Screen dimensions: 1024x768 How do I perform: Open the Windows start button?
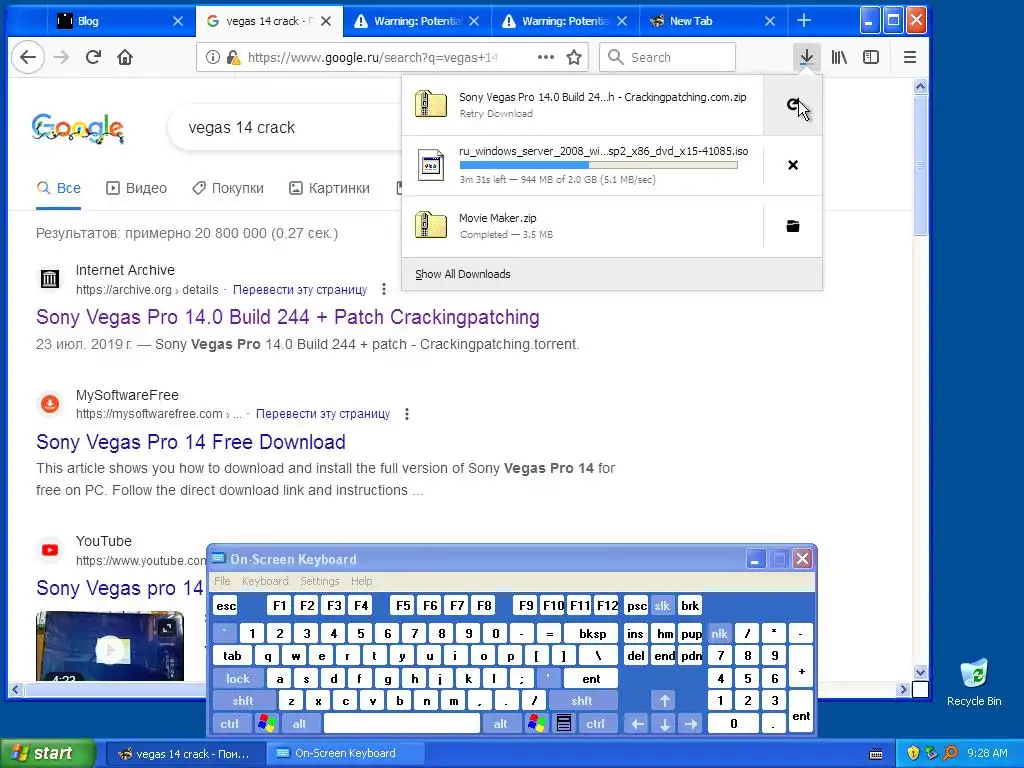coord(47,753)
